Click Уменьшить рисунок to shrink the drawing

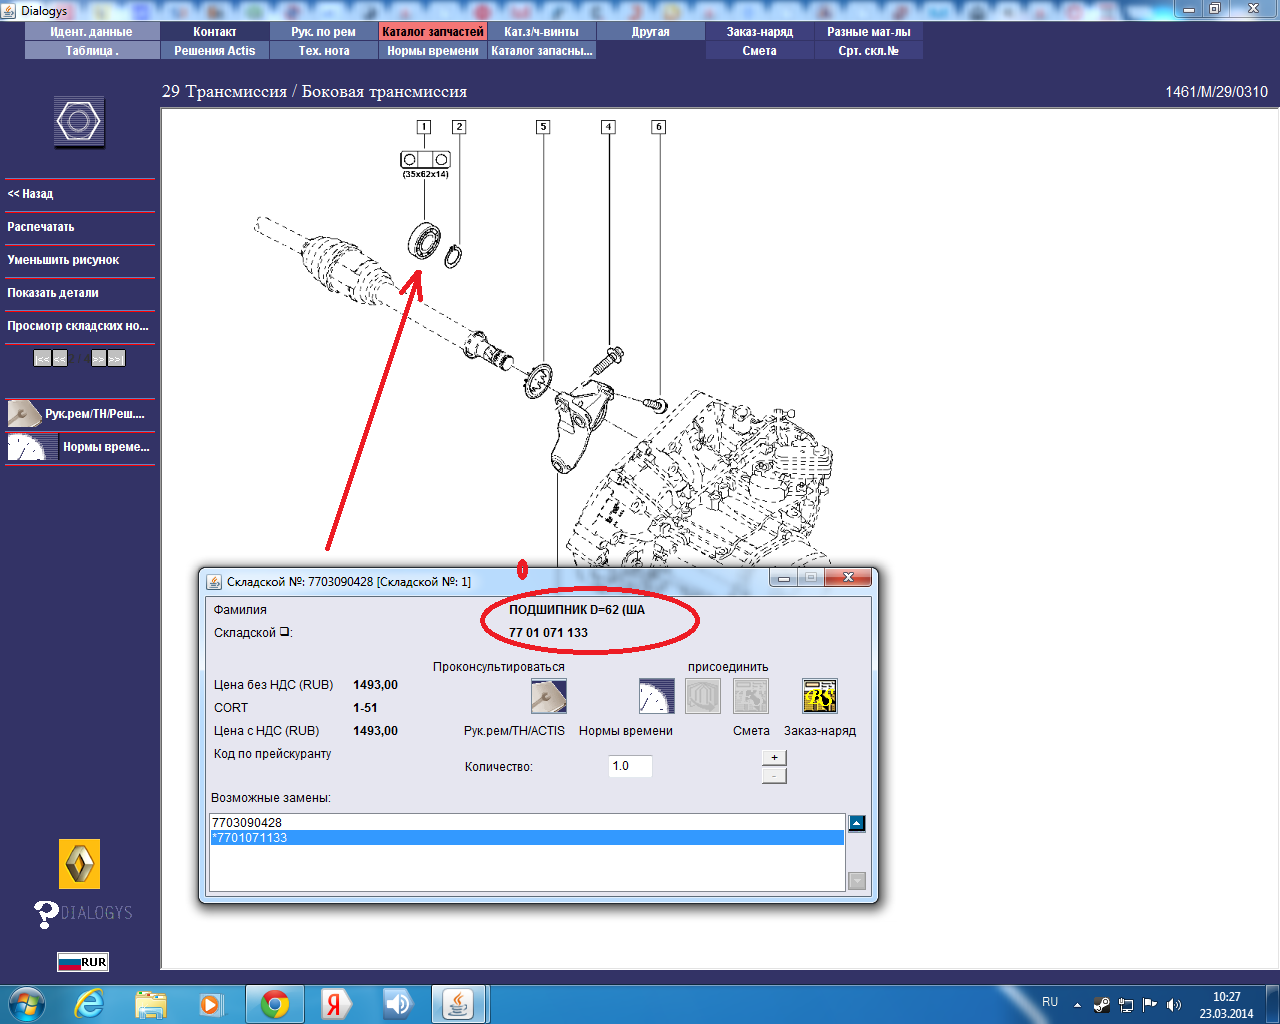(x=80, y=260)
